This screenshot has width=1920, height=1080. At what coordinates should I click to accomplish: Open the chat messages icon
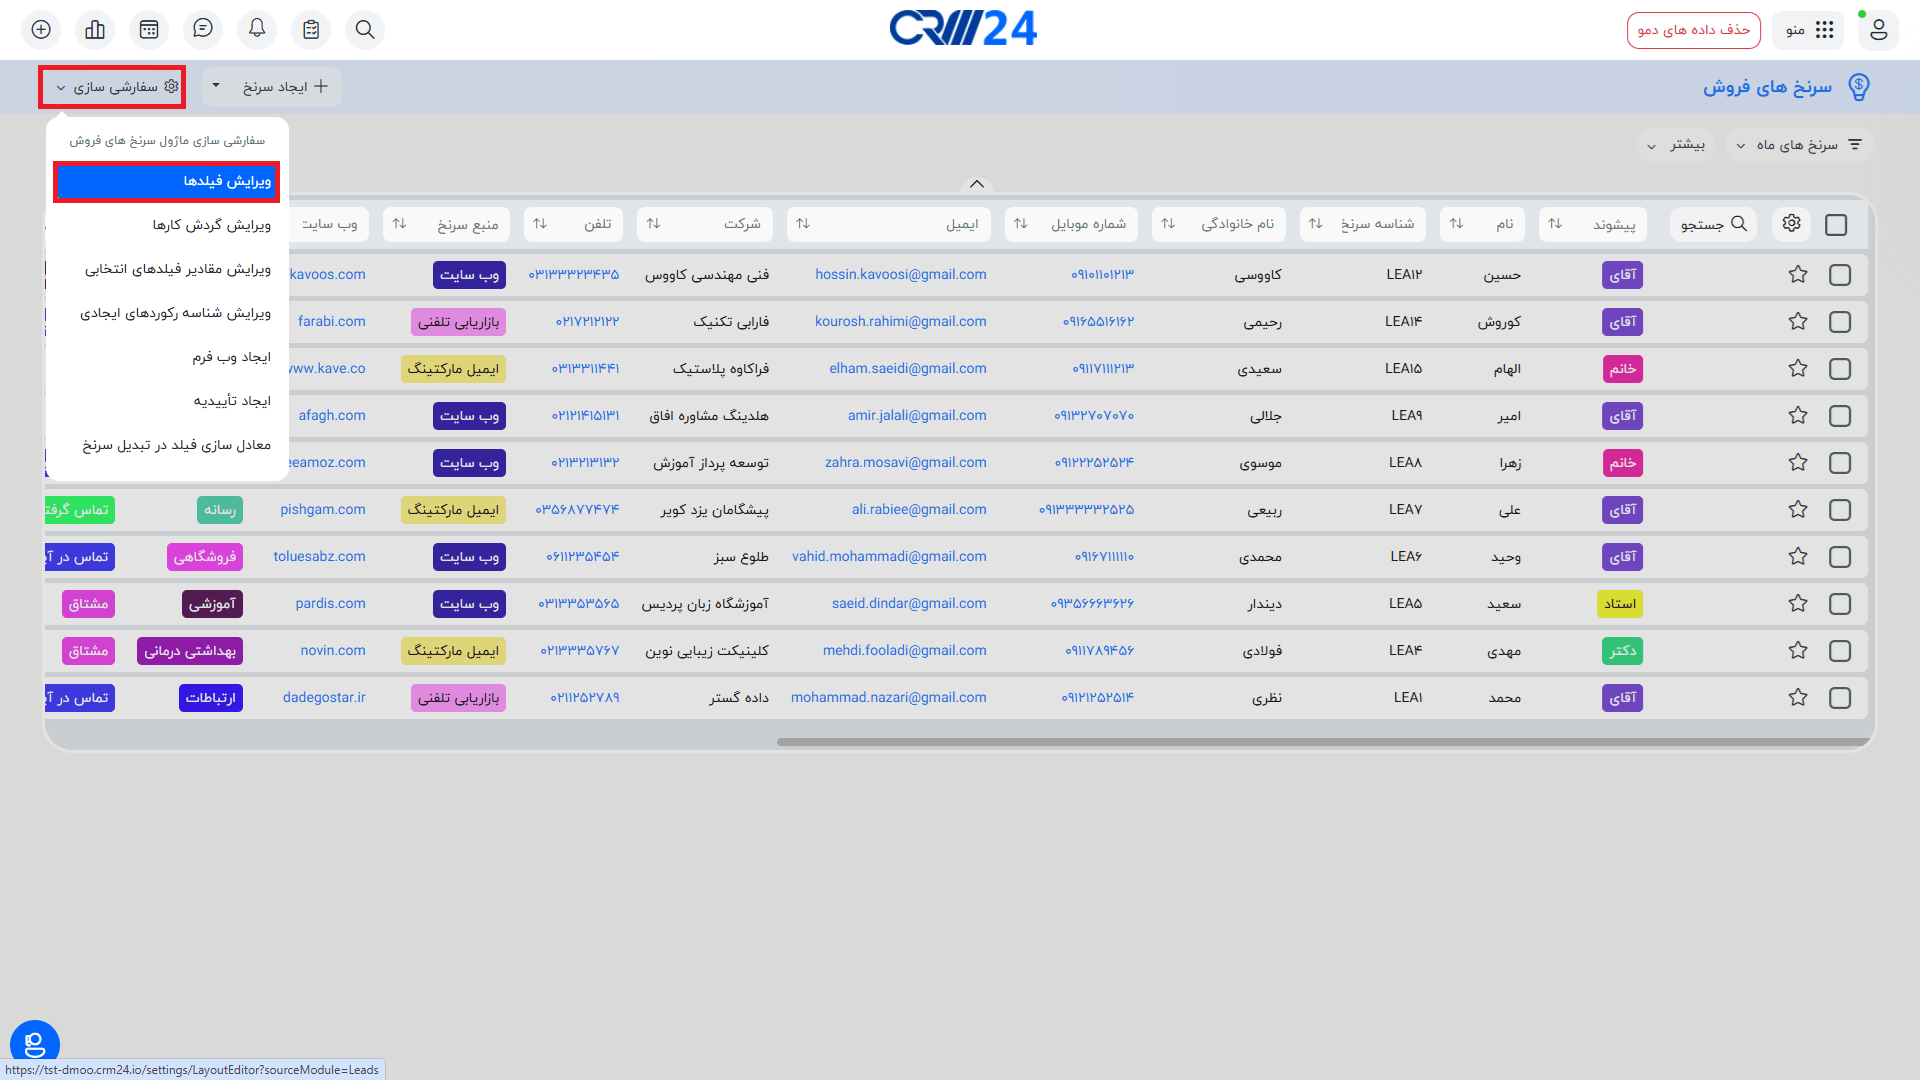click(x=203, y=29)
